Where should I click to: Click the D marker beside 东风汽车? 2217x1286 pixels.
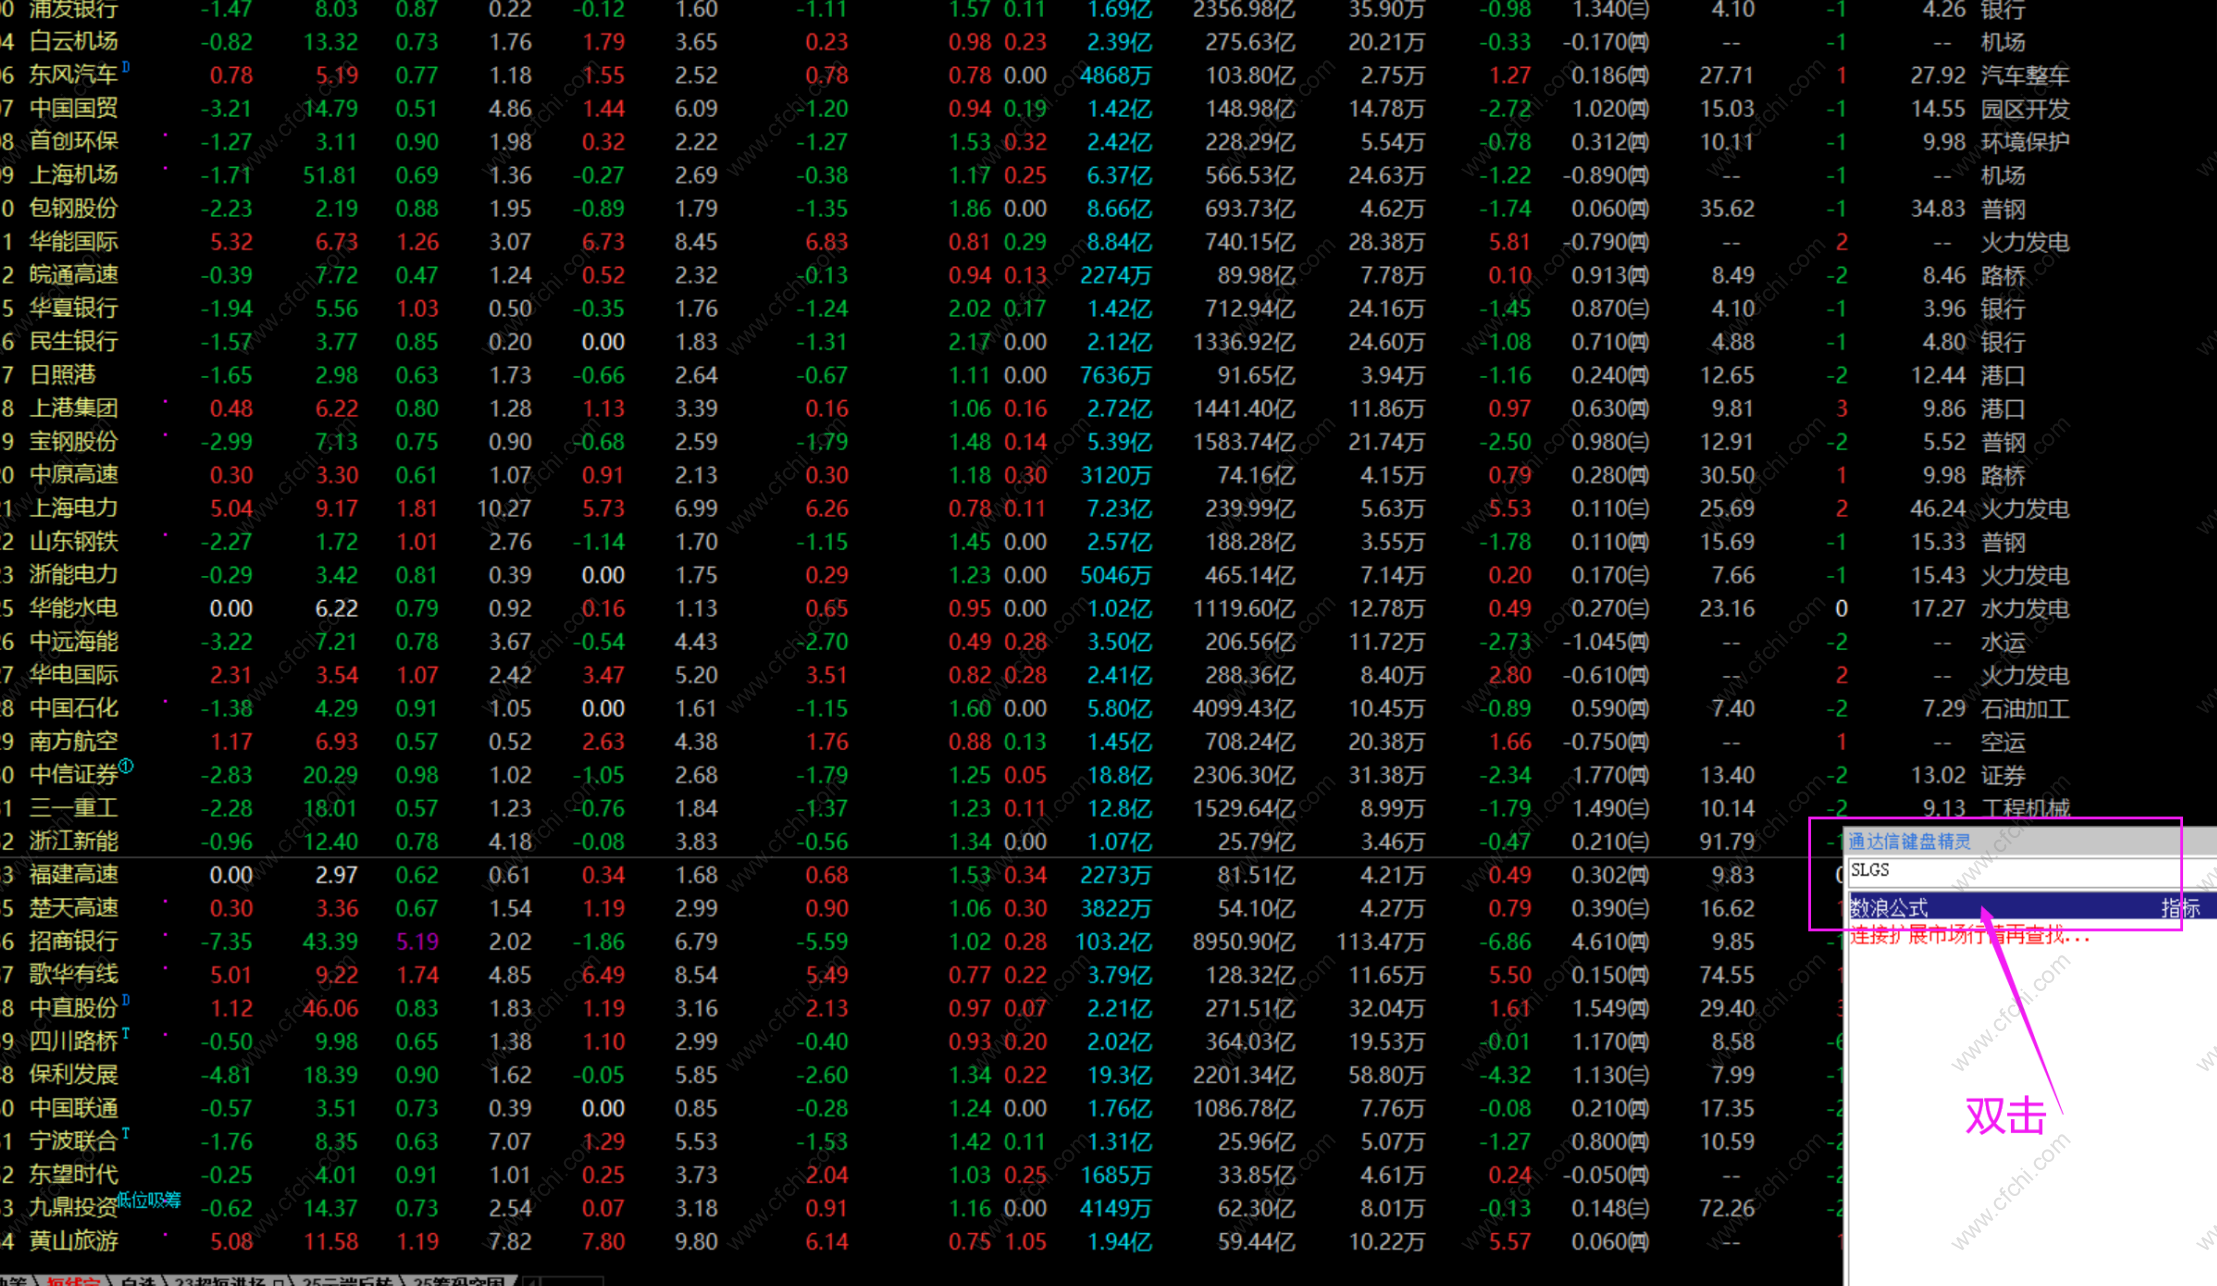click(126, 67)
